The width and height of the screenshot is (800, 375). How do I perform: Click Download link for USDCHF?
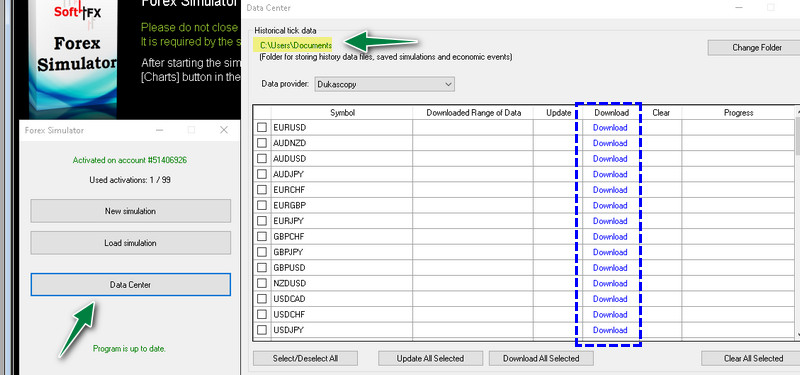tap(610, 314)
